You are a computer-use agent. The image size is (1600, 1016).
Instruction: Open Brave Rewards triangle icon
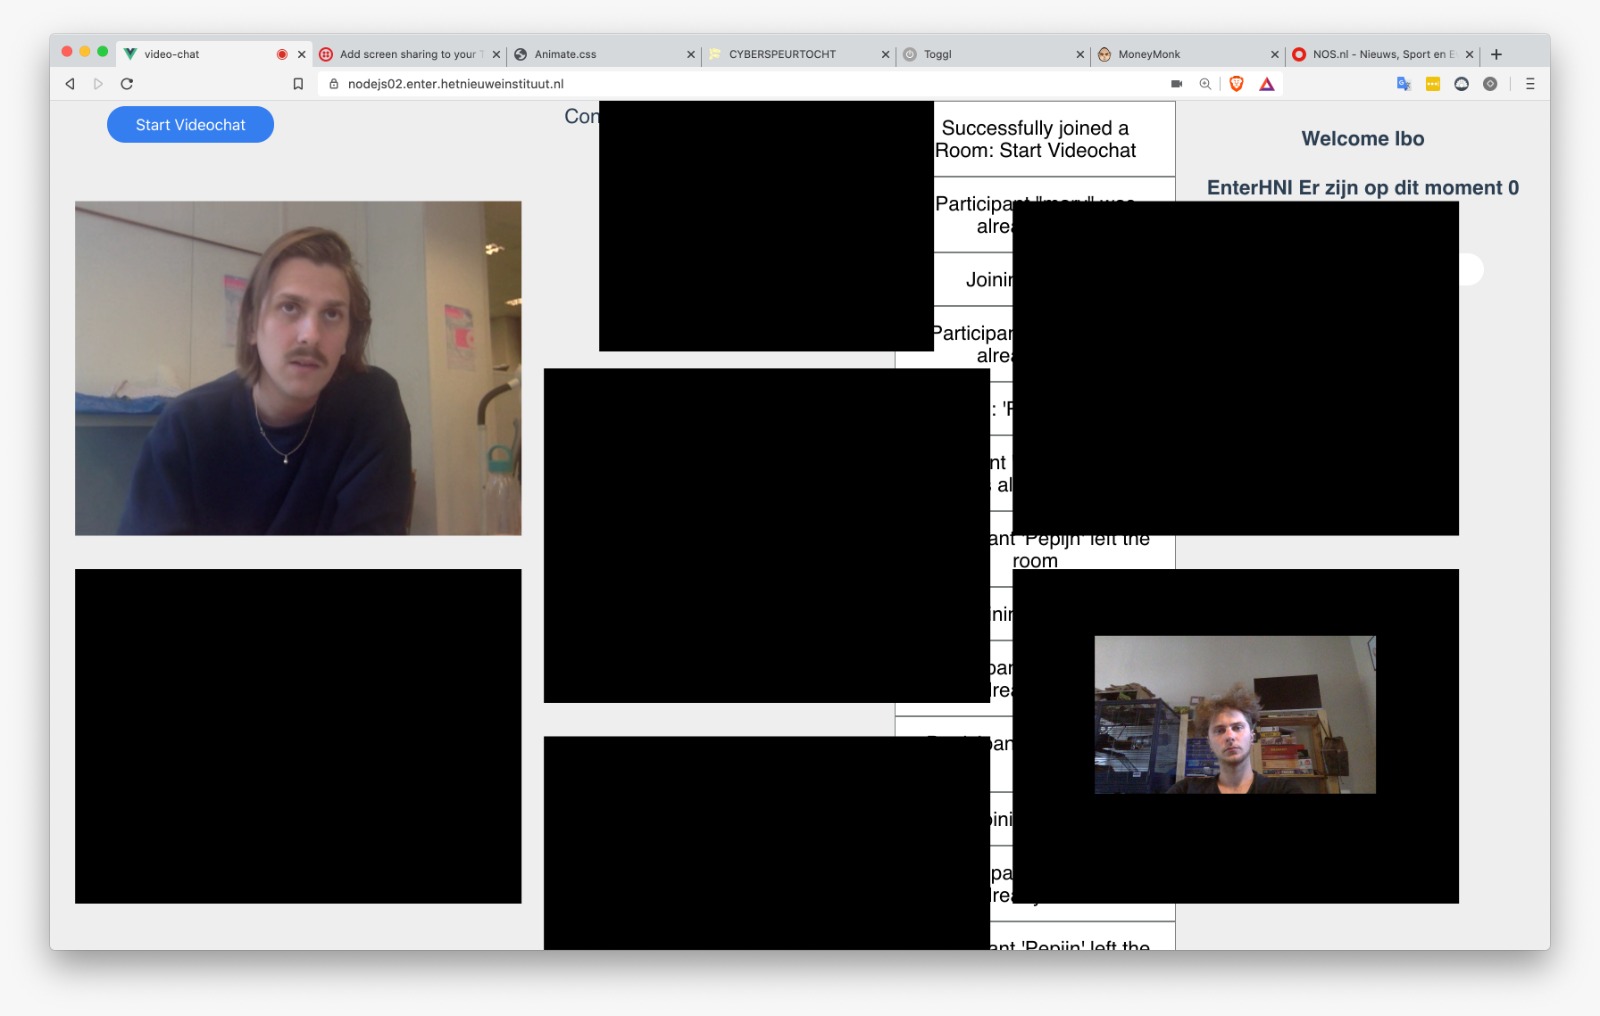(1267, 84)
